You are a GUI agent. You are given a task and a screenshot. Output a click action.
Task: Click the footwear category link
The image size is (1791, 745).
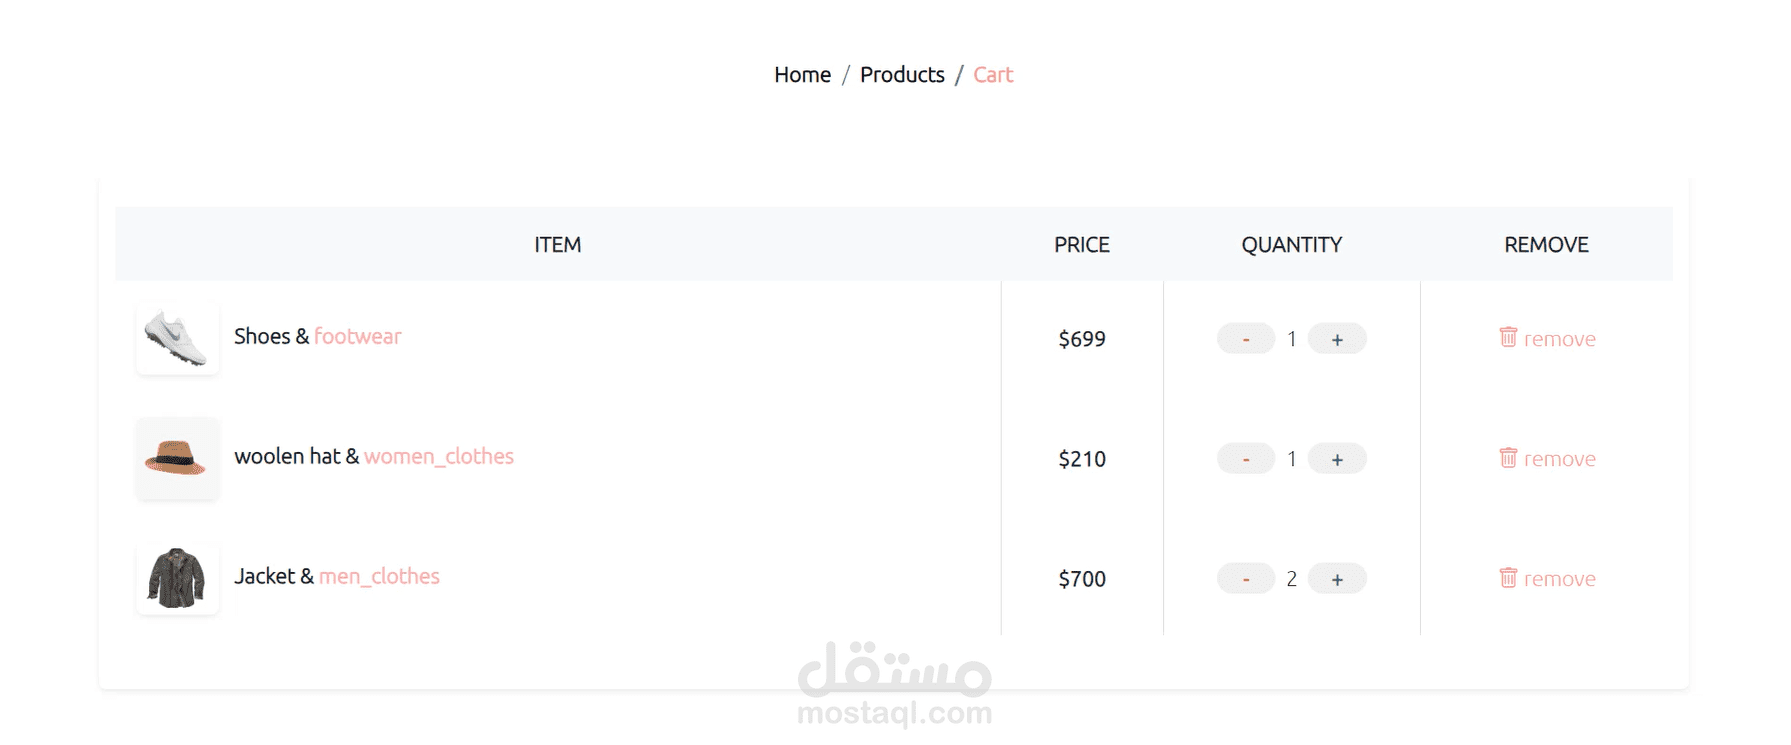pos(358,336)
